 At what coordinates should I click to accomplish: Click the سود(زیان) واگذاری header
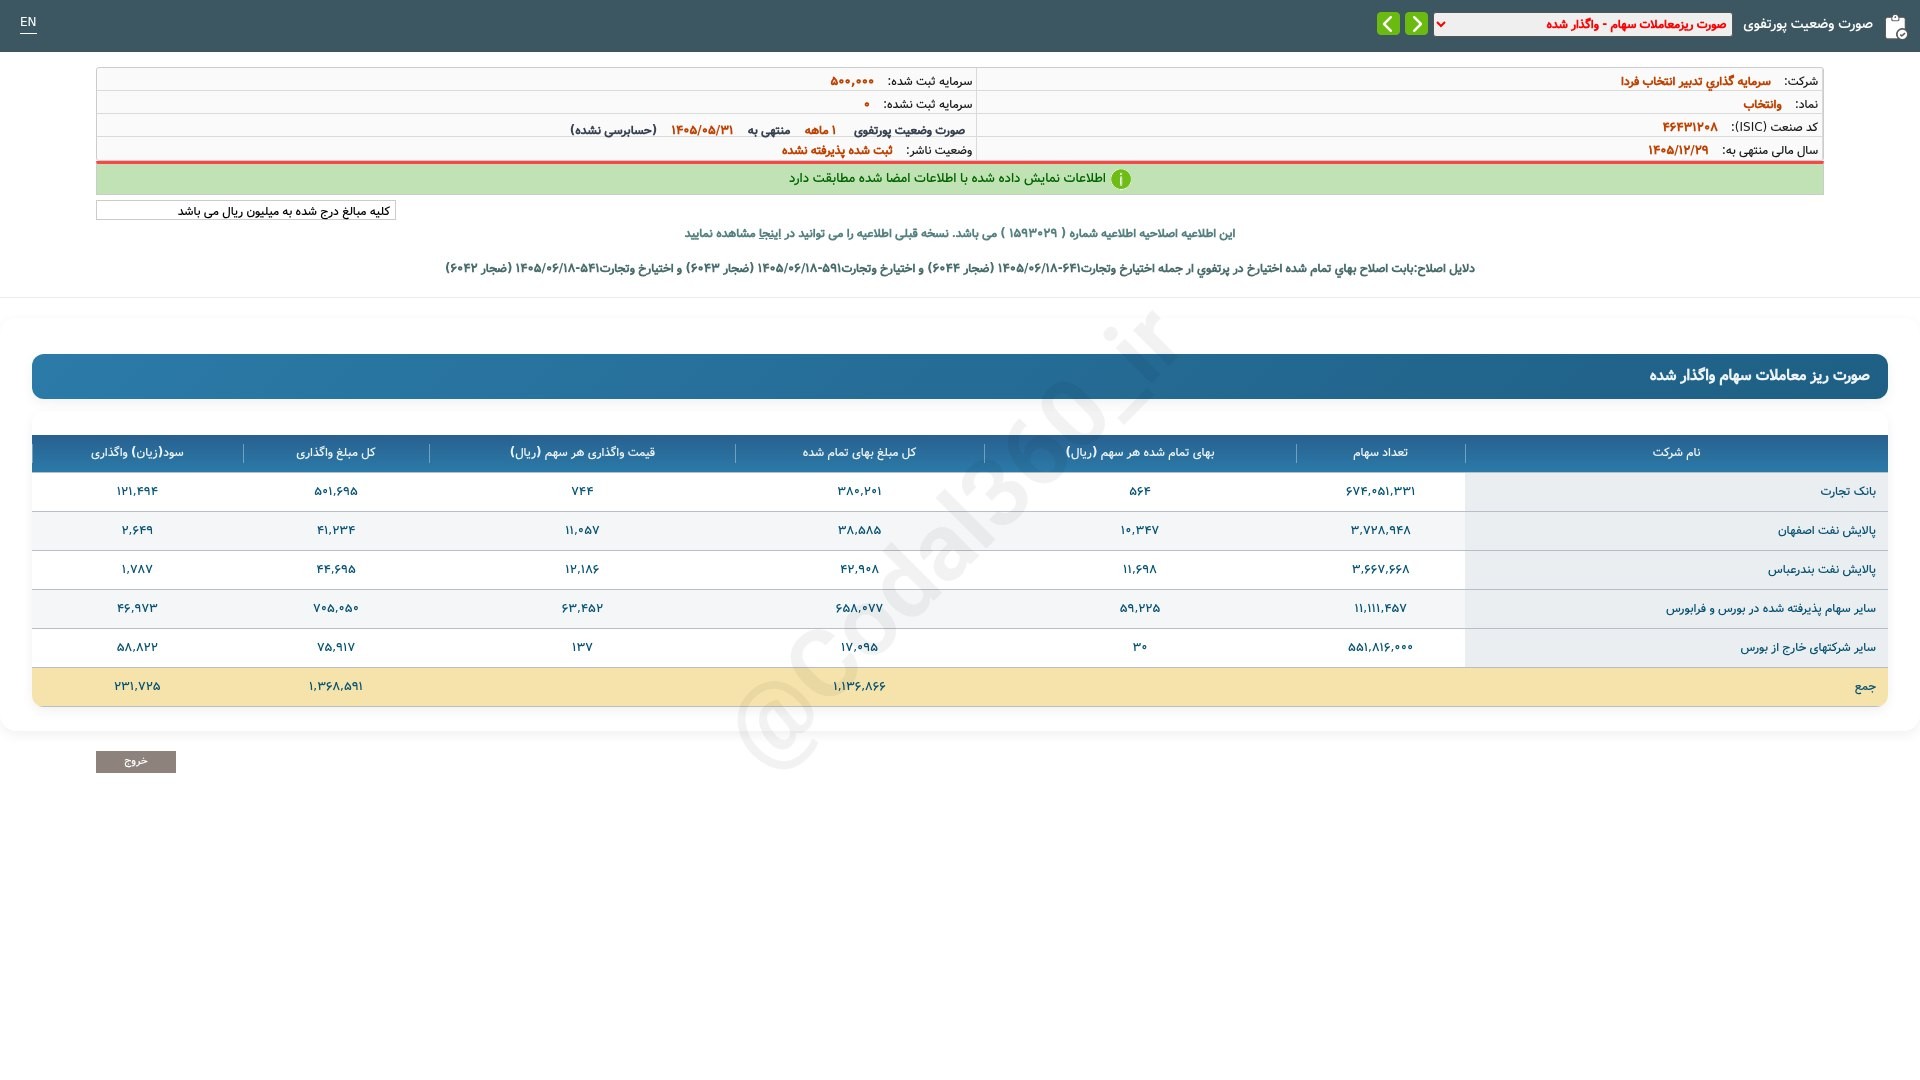tap(137, 453)
